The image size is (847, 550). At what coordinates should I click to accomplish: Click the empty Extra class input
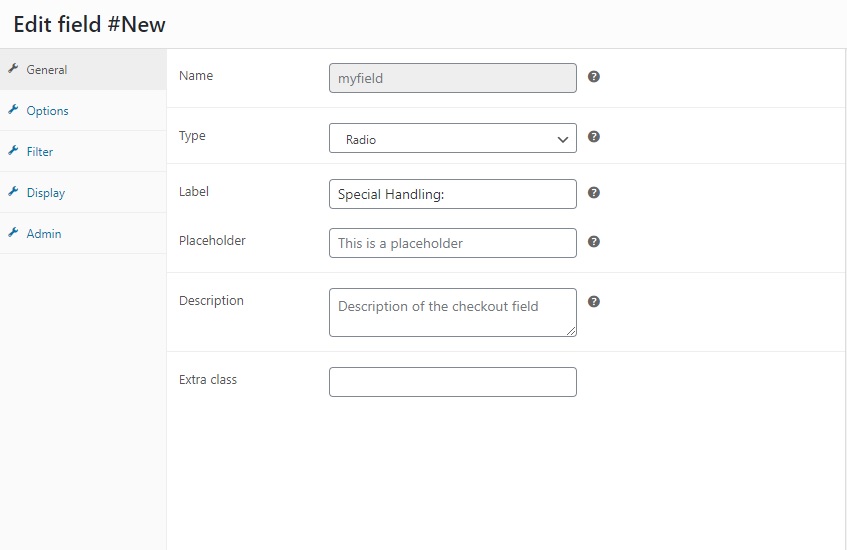pyautogui.click(x=453, y=382)
